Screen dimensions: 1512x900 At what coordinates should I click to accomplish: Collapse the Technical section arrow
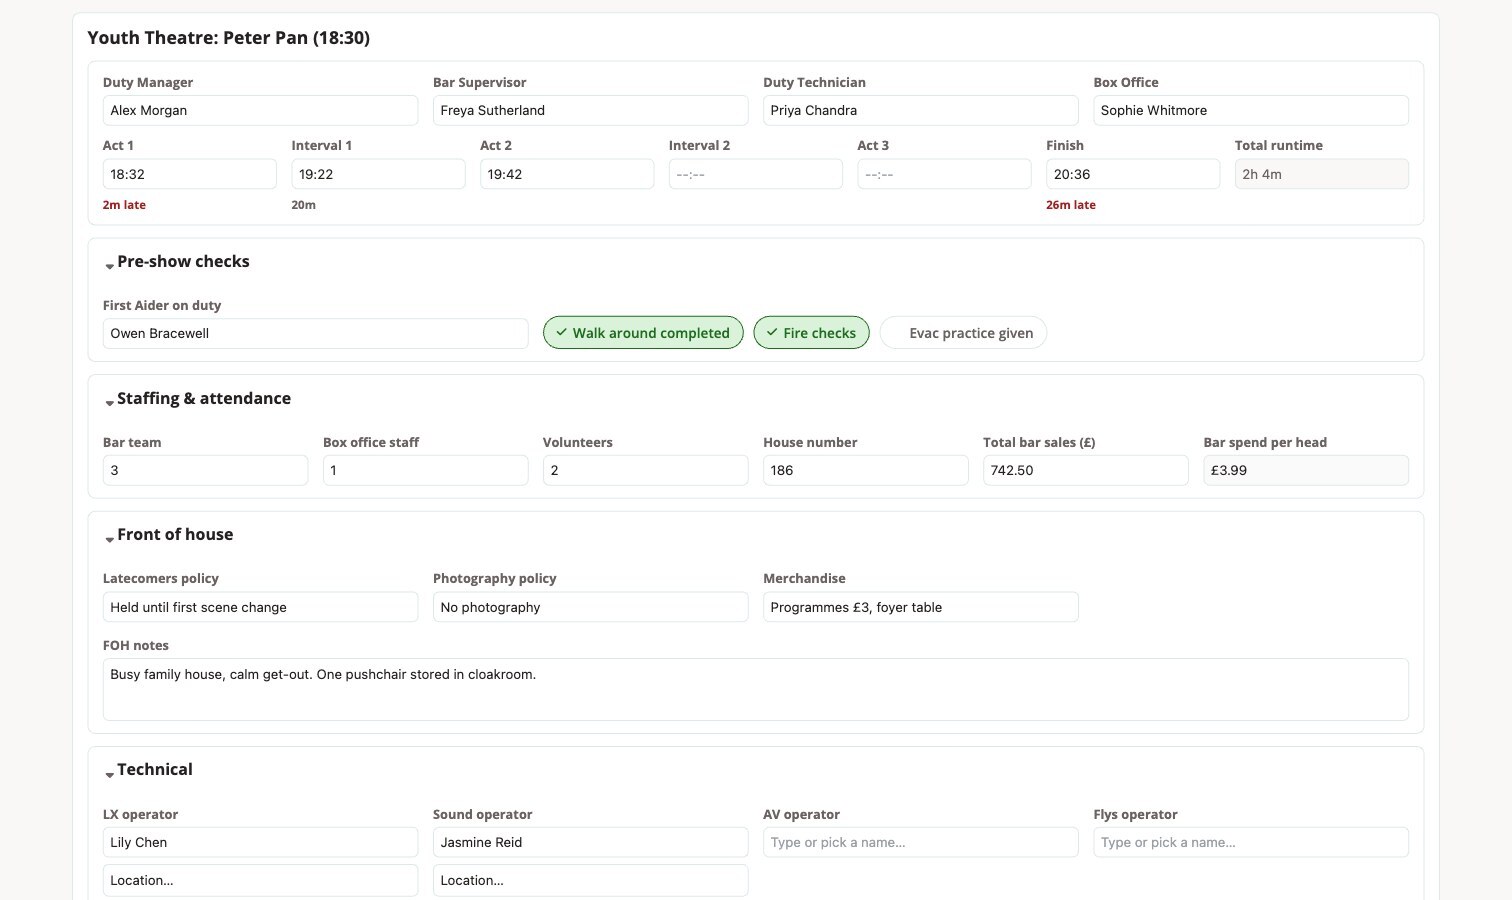click(x=109, y=774)
